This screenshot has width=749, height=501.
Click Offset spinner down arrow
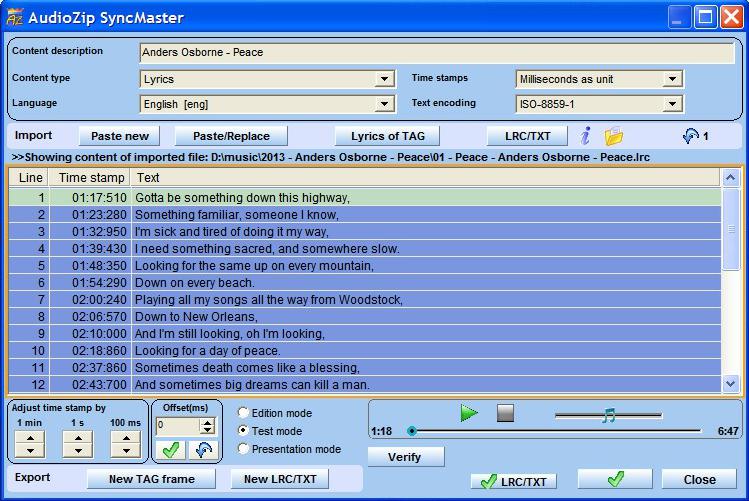207,429
